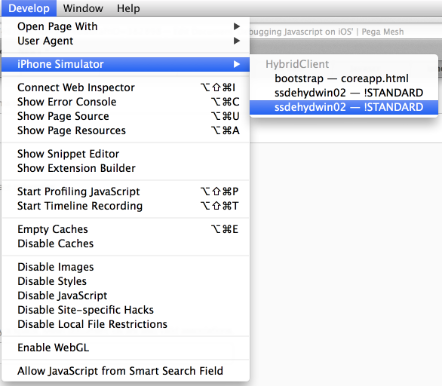Open the Develop menu in menu bar

29,8
